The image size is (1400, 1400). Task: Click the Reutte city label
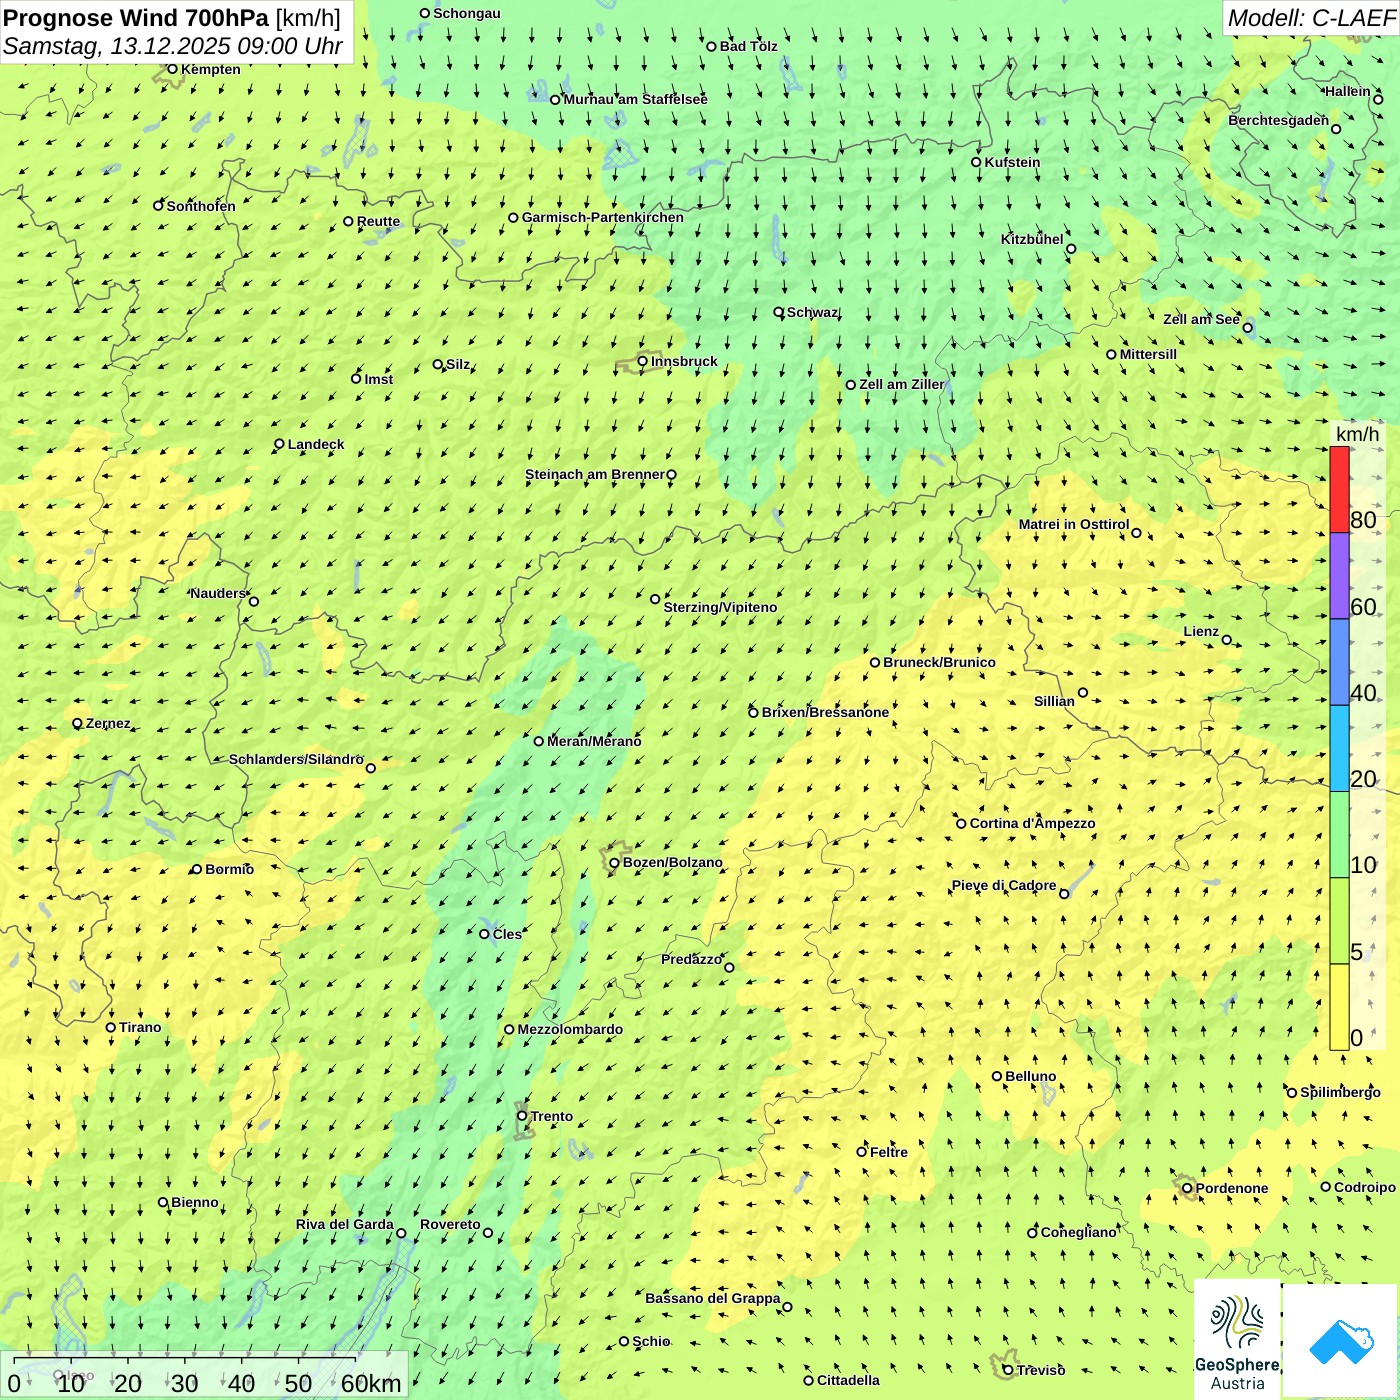click(378, 221)
